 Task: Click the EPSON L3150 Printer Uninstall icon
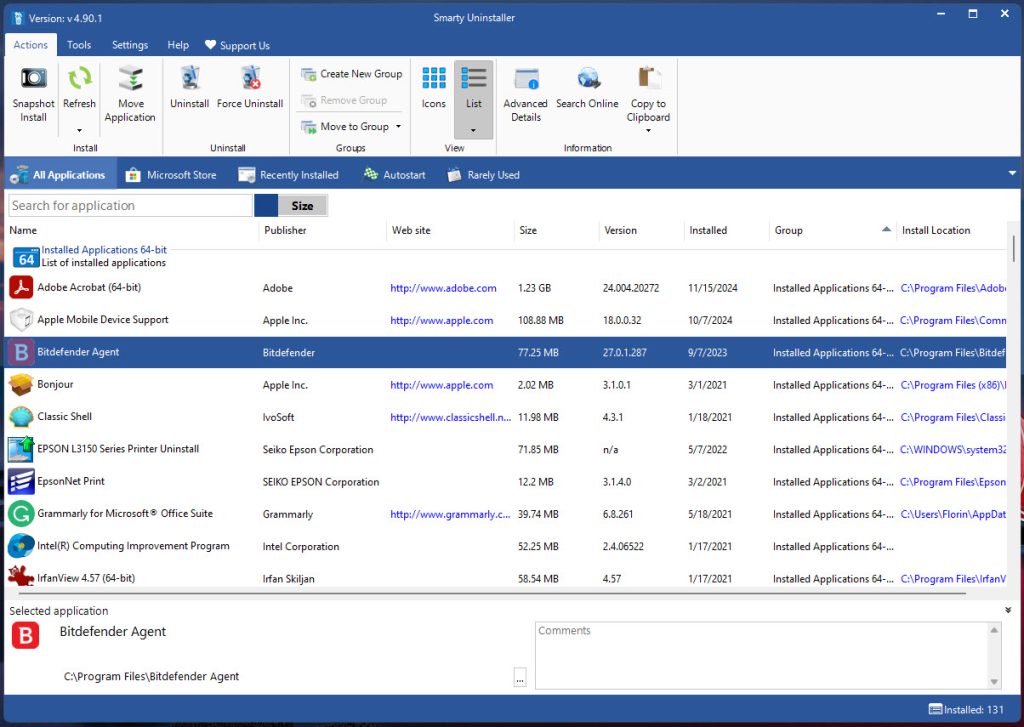[21, 449]
